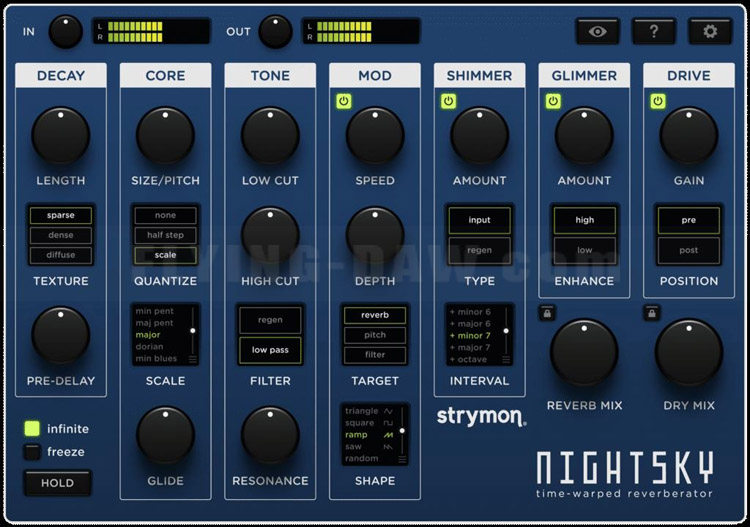Choose low pass filter mode
750x527 pixels.
coord(270,350)
